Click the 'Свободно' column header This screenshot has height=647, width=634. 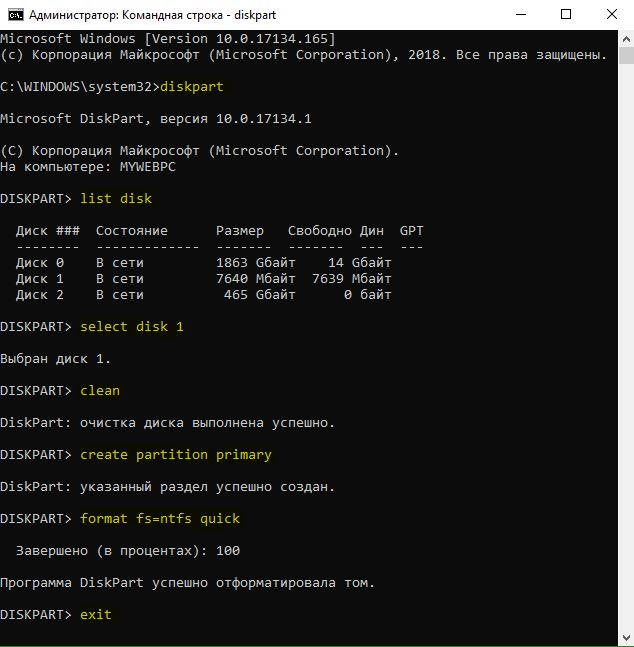pyautogui.click(x=319, y=231)
